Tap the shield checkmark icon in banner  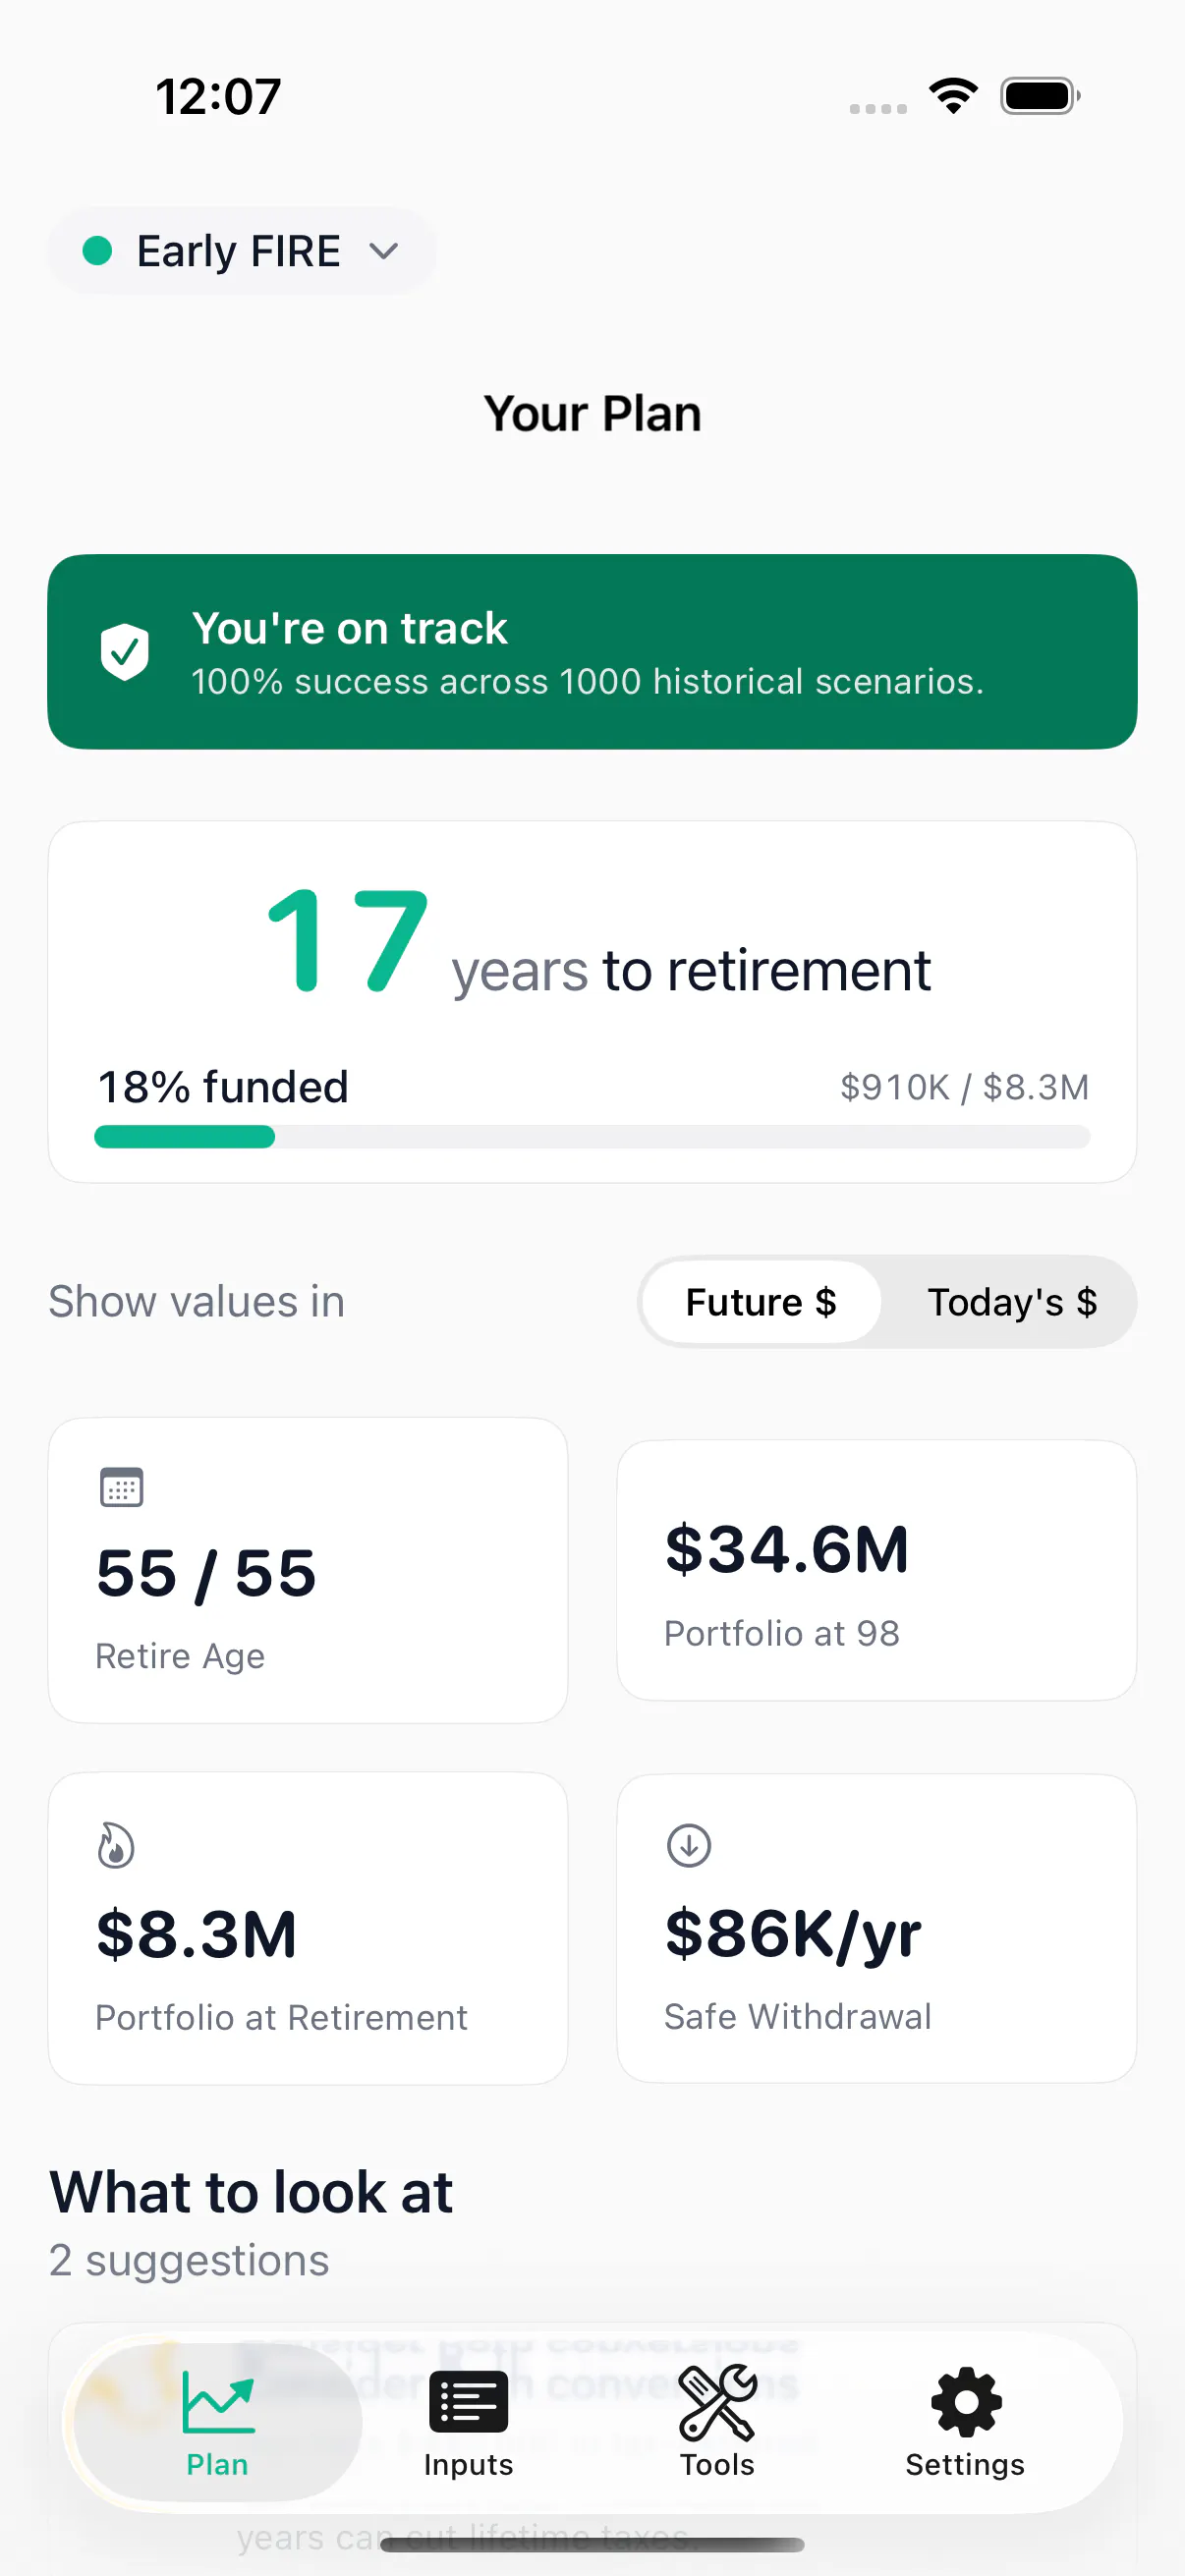[x=124, y=652]
